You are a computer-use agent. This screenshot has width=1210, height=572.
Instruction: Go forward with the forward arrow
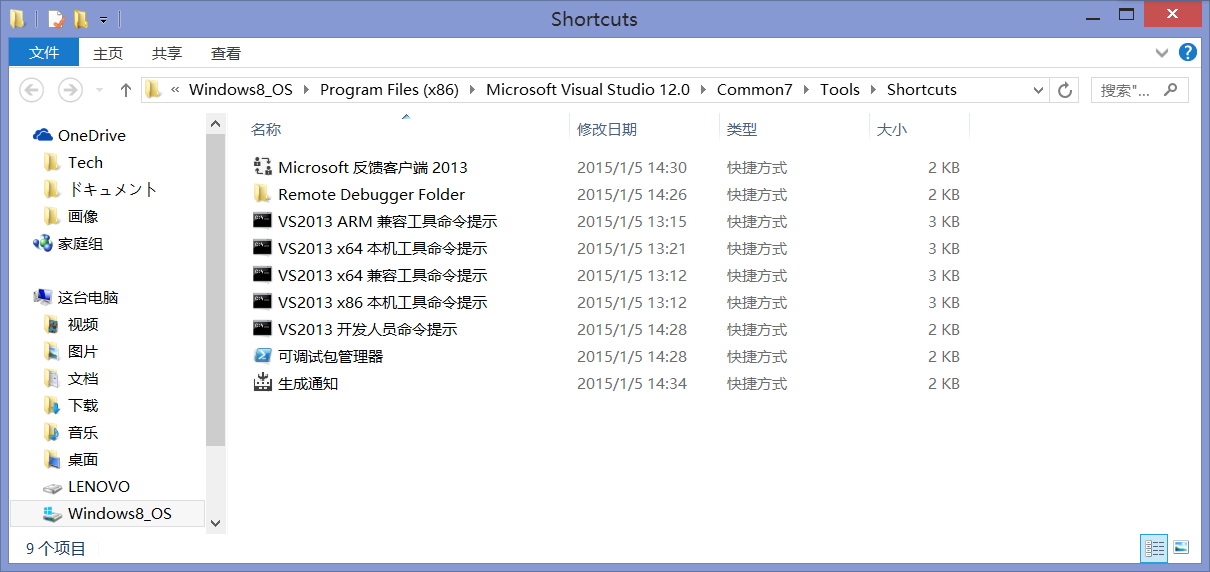click(x=70, y=90)
